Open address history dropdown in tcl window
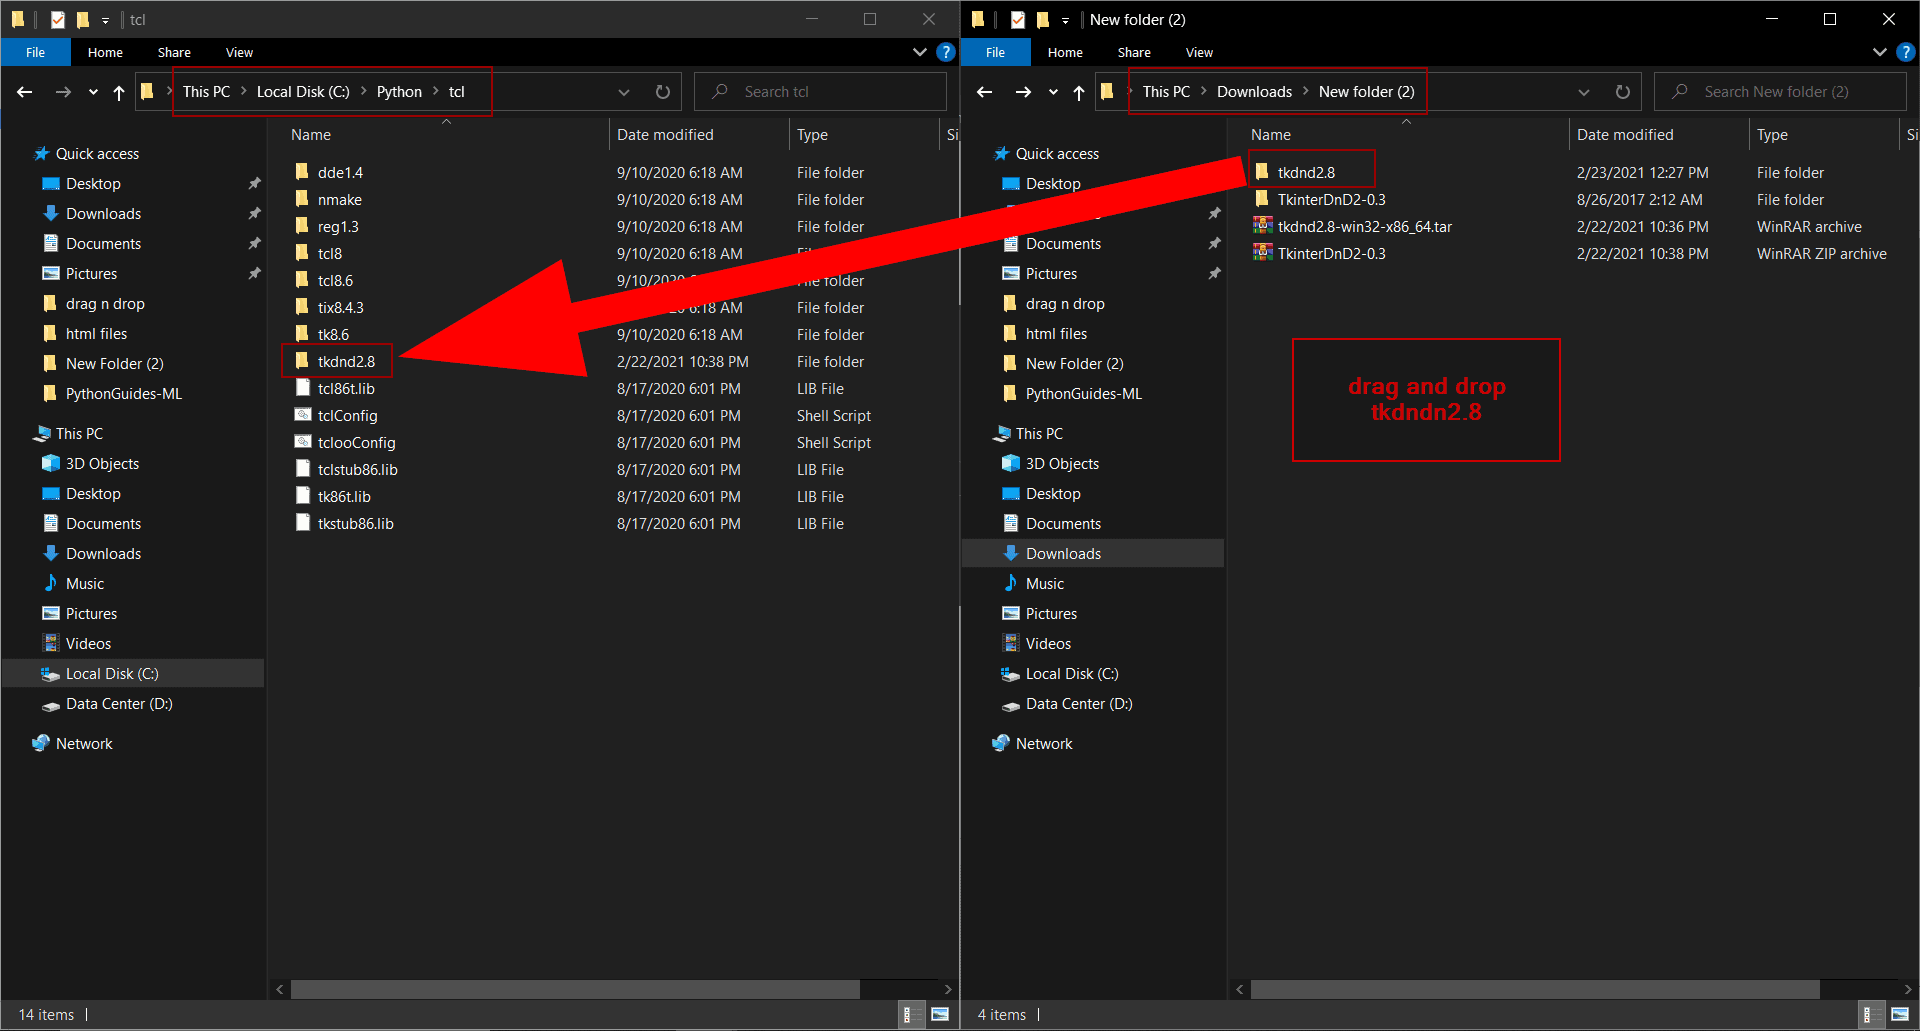Viewport: 1920px width, 1031px height. pos(624,92)
